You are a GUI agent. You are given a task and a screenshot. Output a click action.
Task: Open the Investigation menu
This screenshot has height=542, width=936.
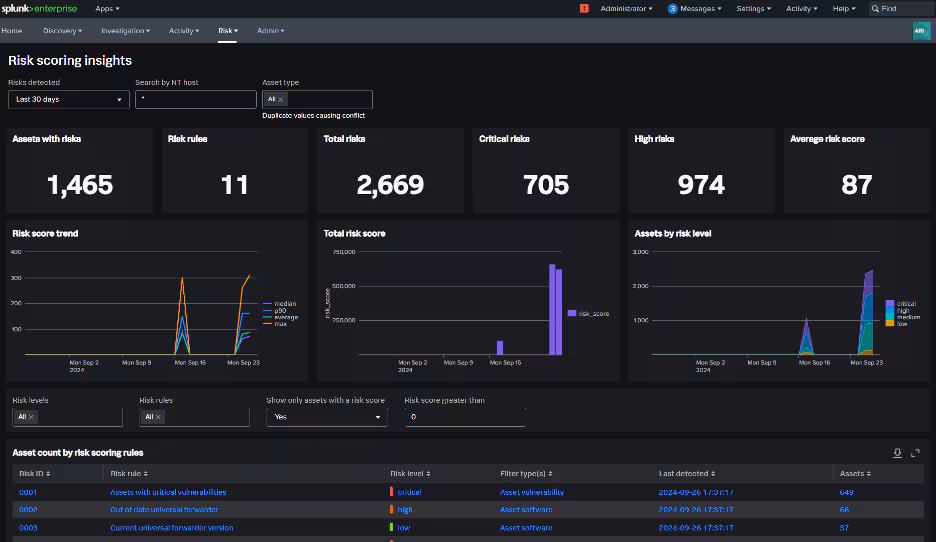tap(125, 31)
